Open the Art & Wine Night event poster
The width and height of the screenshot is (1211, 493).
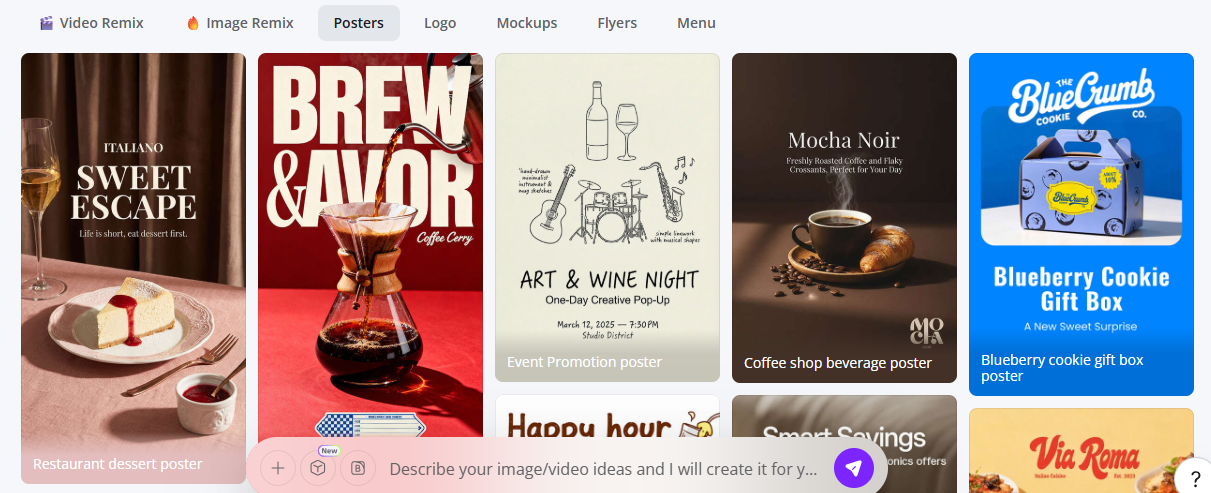[x=607, y=217]
